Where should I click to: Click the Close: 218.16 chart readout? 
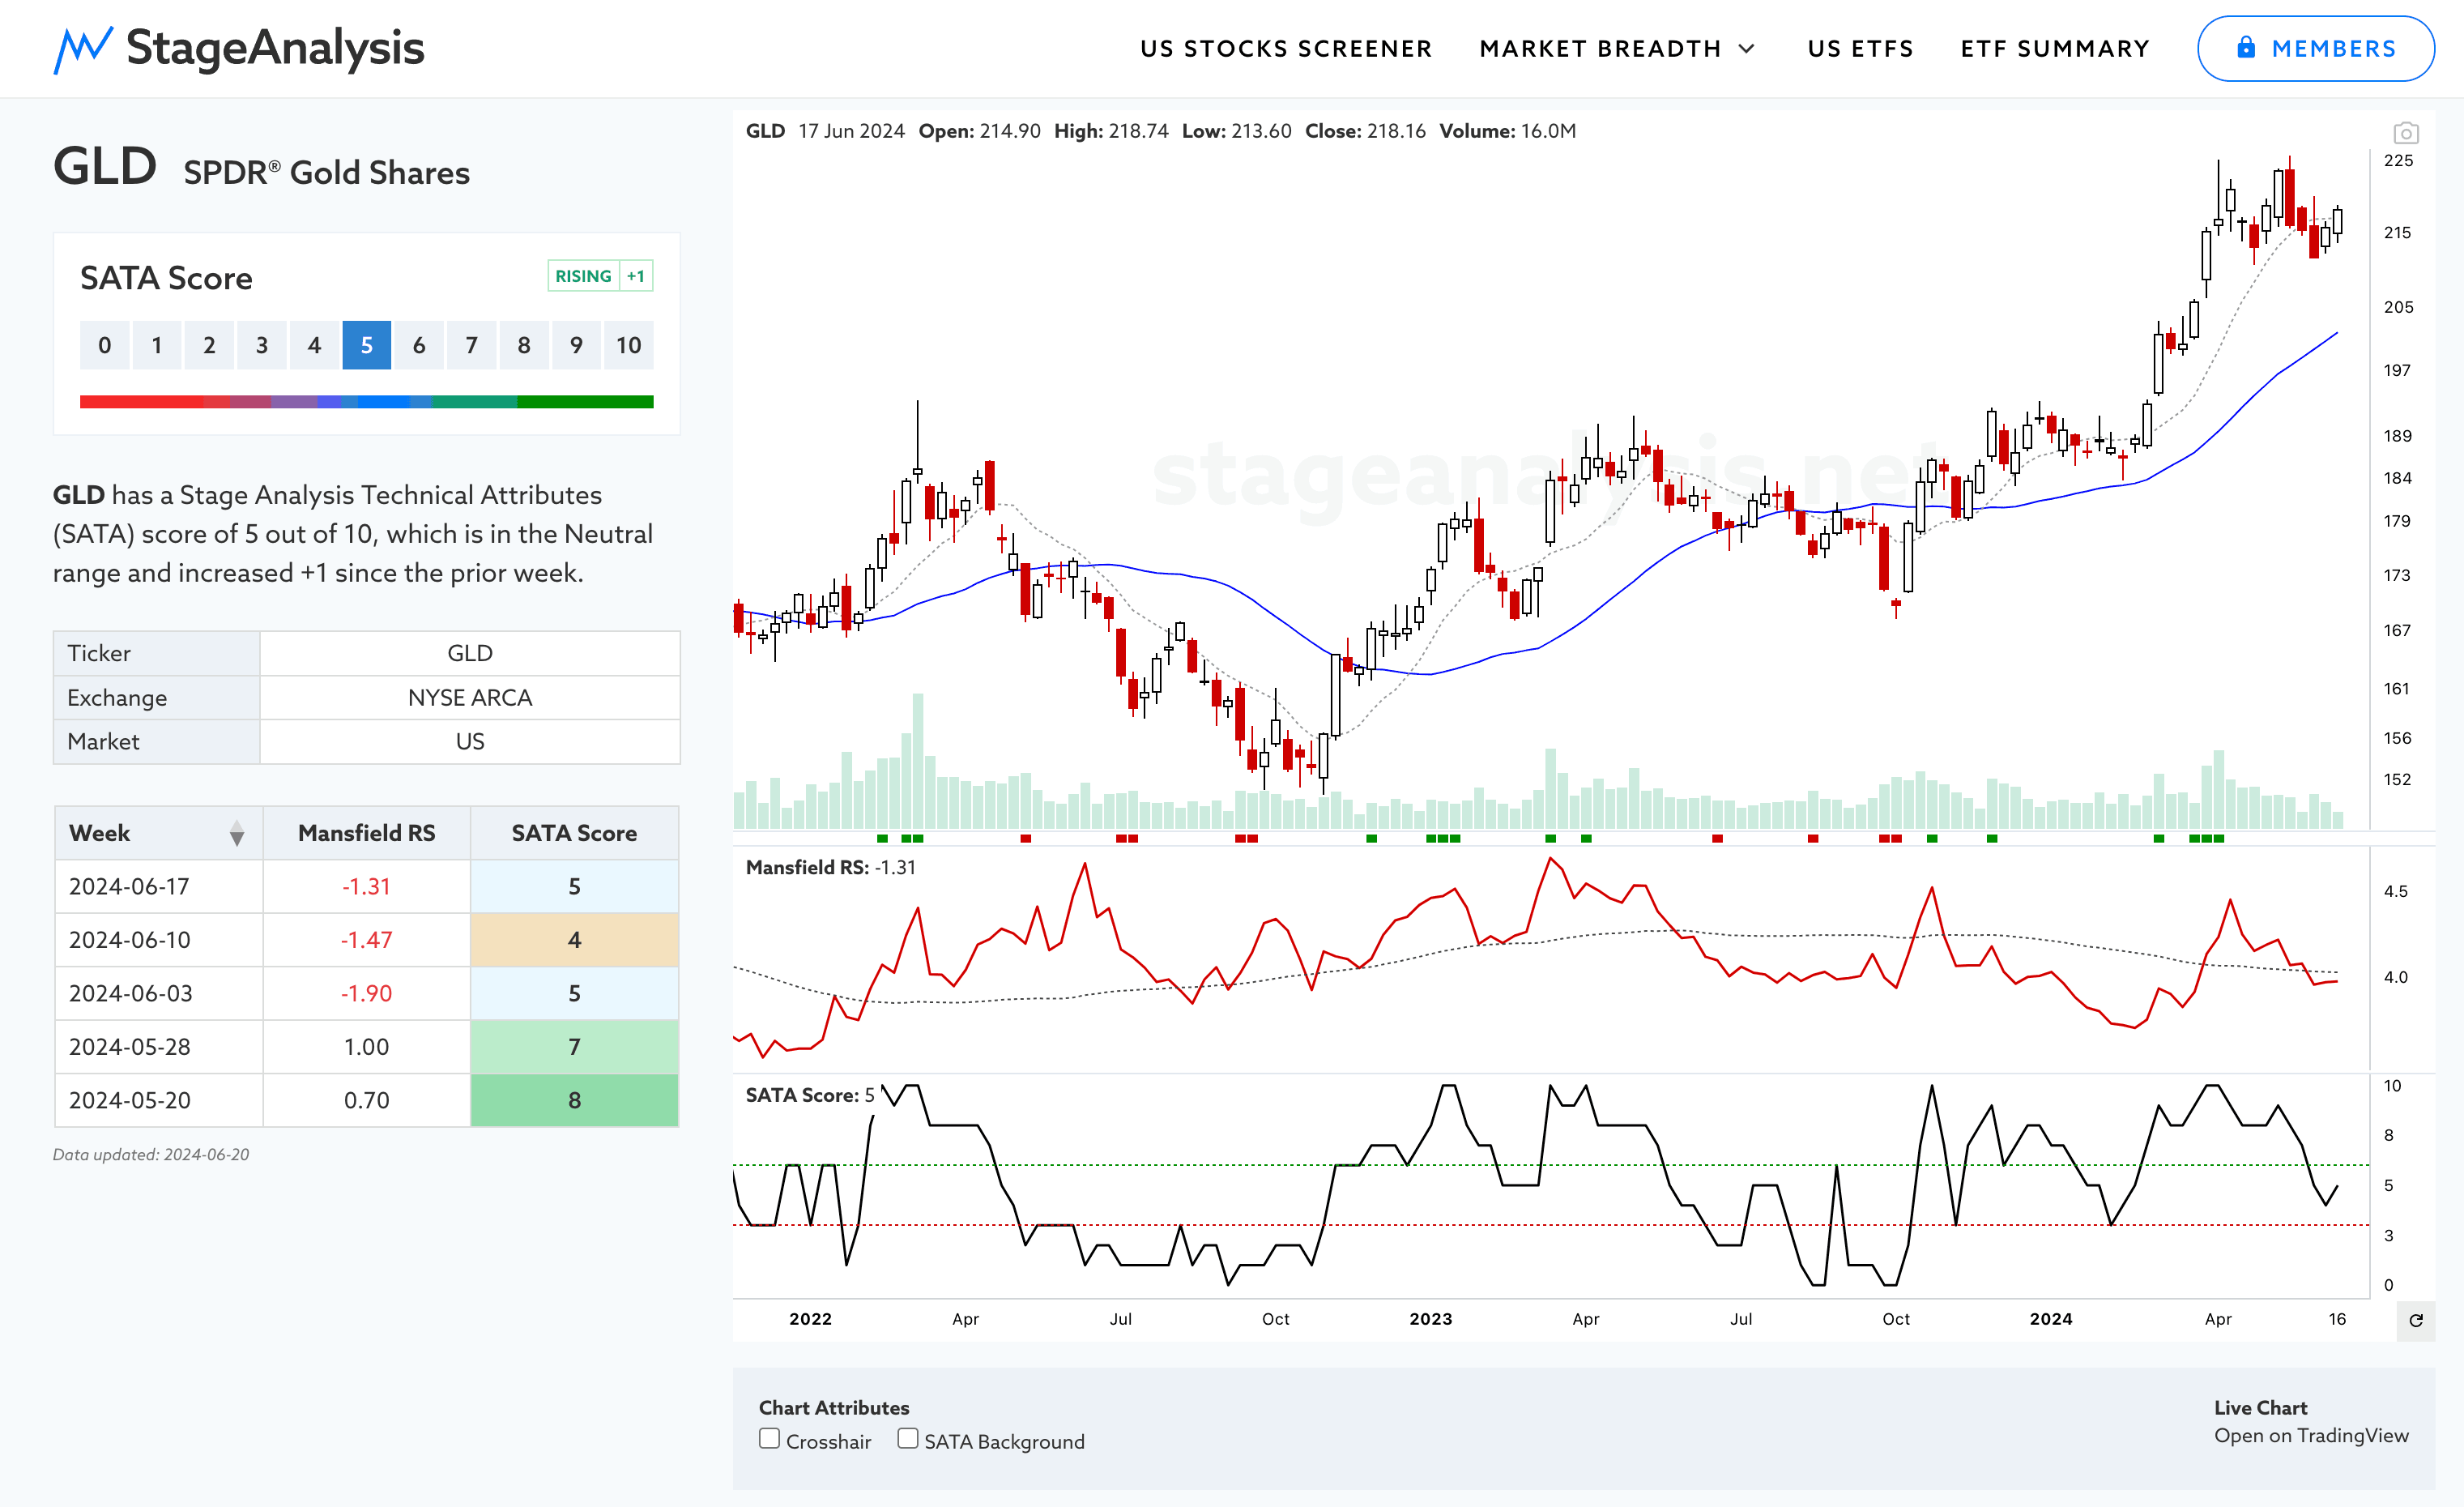coord(1365,131)
